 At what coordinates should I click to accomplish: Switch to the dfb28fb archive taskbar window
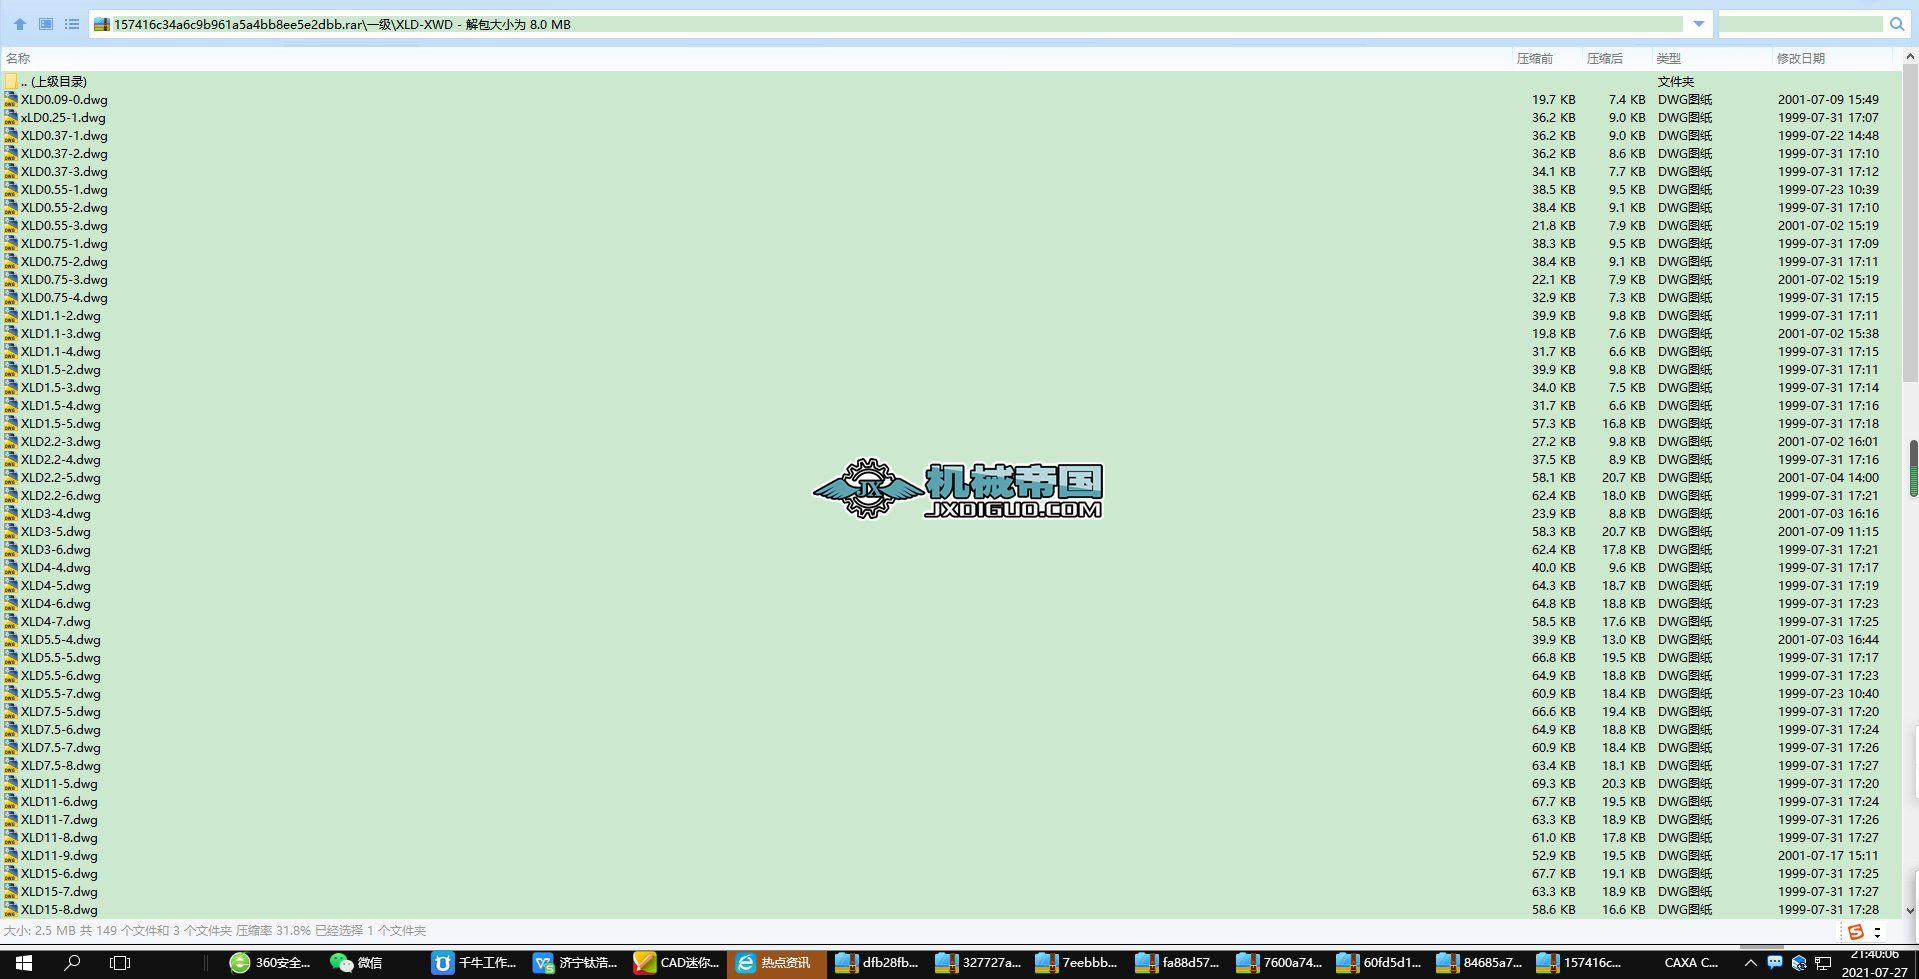point(877,962)
